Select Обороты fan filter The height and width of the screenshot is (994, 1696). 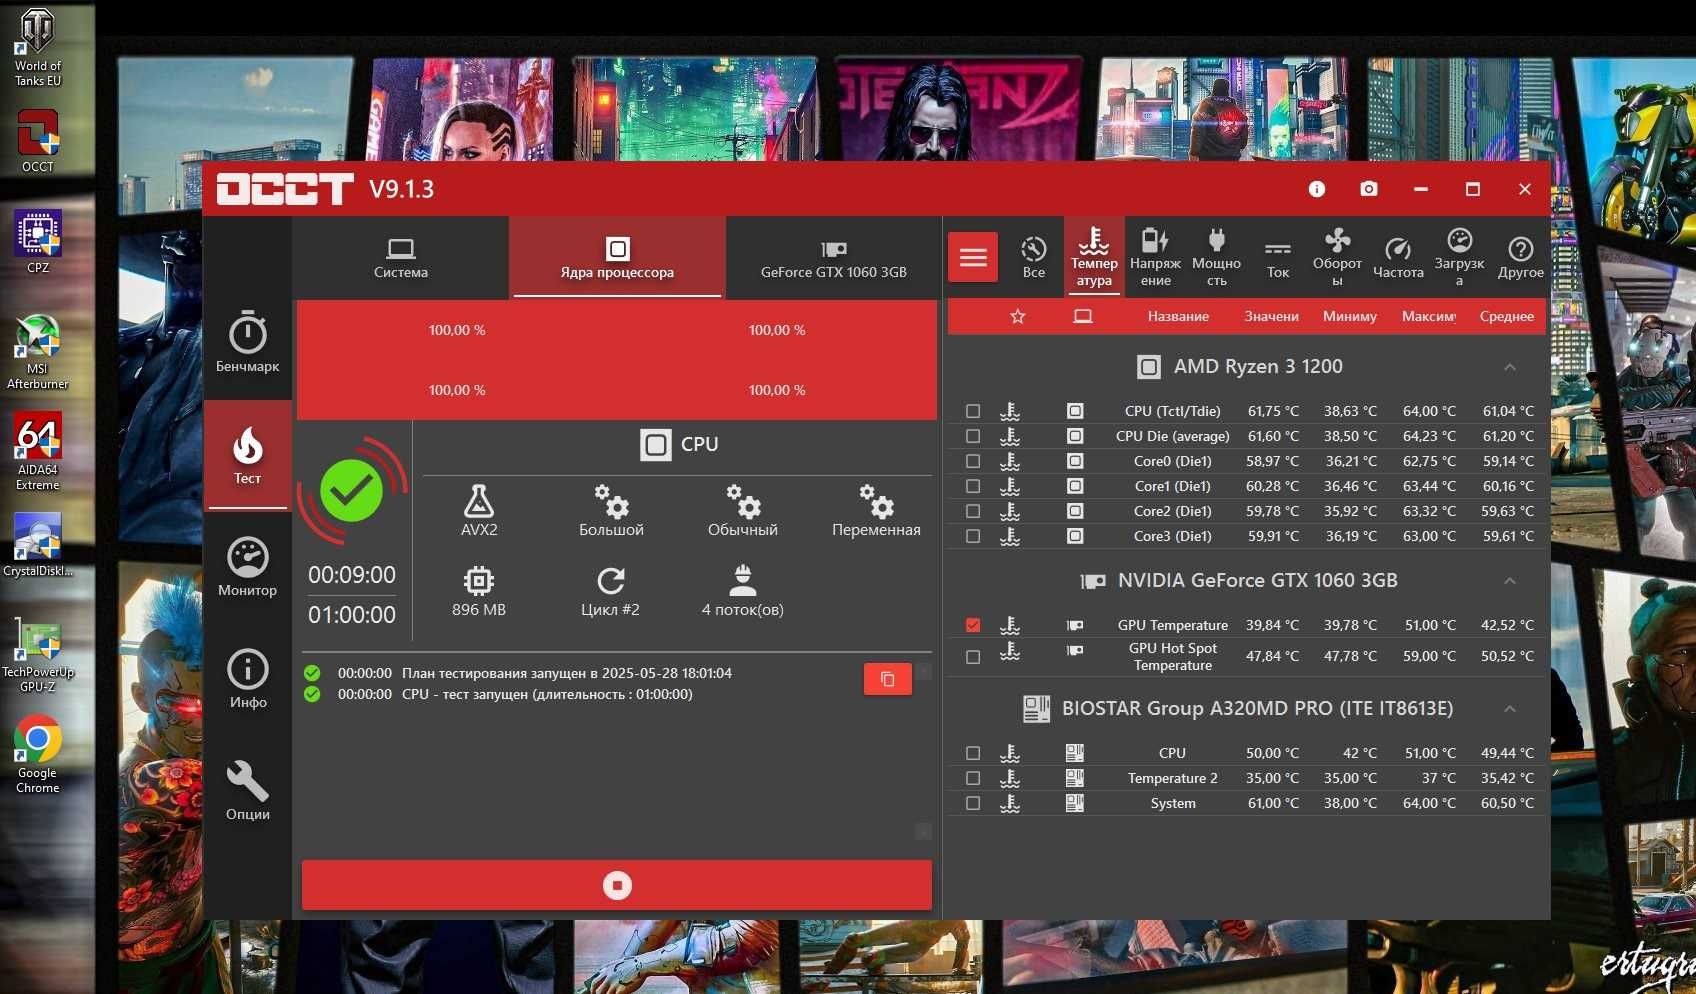point(1337,258)
